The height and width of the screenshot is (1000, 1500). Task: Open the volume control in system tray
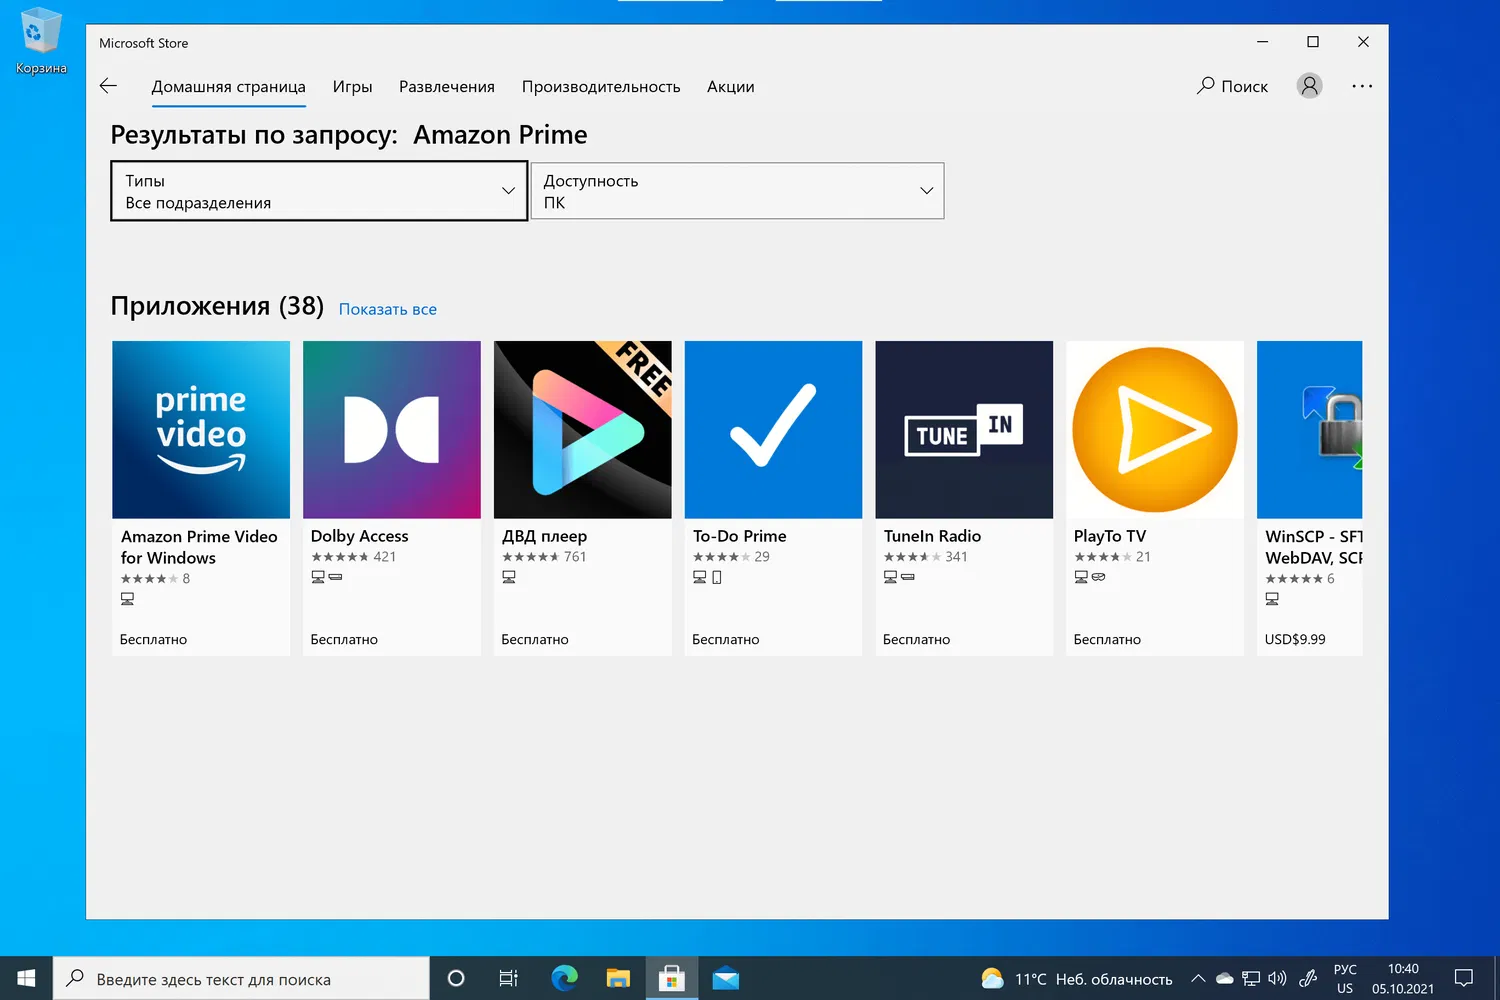point(1277,979)
